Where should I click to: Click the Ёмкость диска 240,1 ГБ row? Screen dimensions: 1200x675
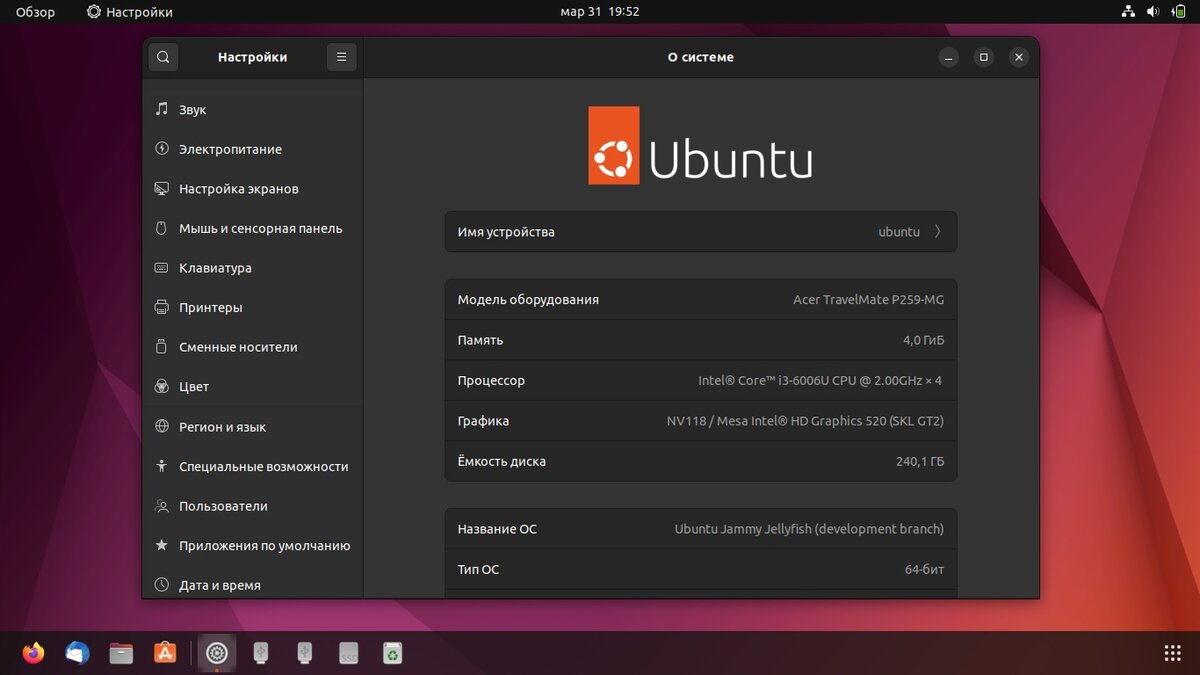point(700,461)
